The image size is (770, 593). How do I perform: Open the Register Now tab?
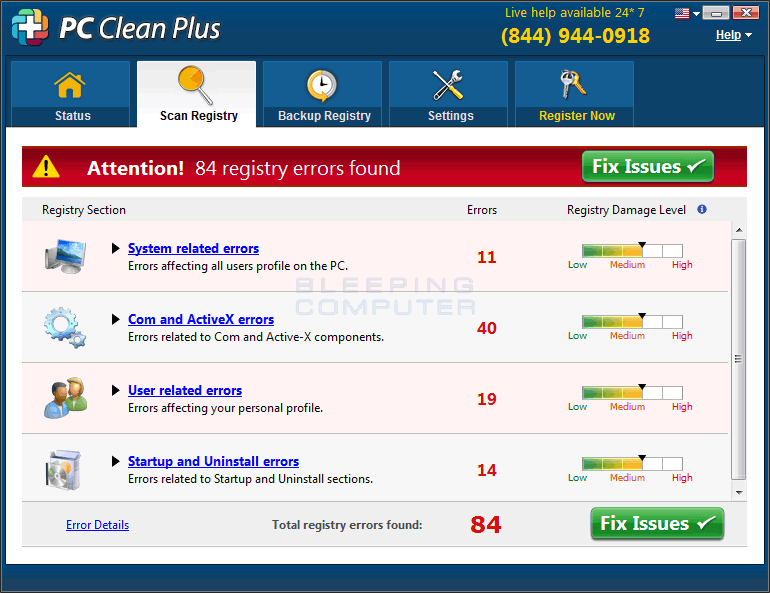coord(575,94)
